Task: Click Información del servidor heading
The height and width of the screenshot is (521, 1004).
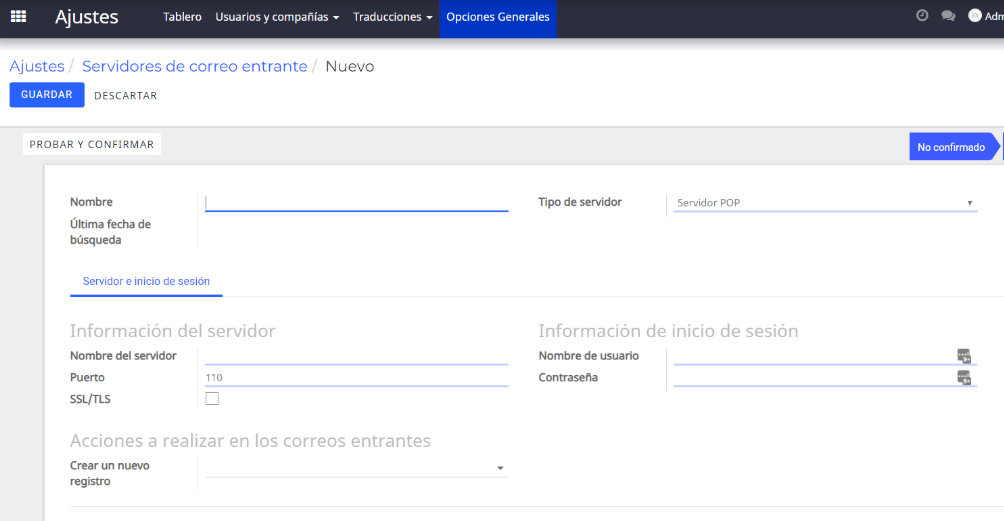Action: pos(172,331)
